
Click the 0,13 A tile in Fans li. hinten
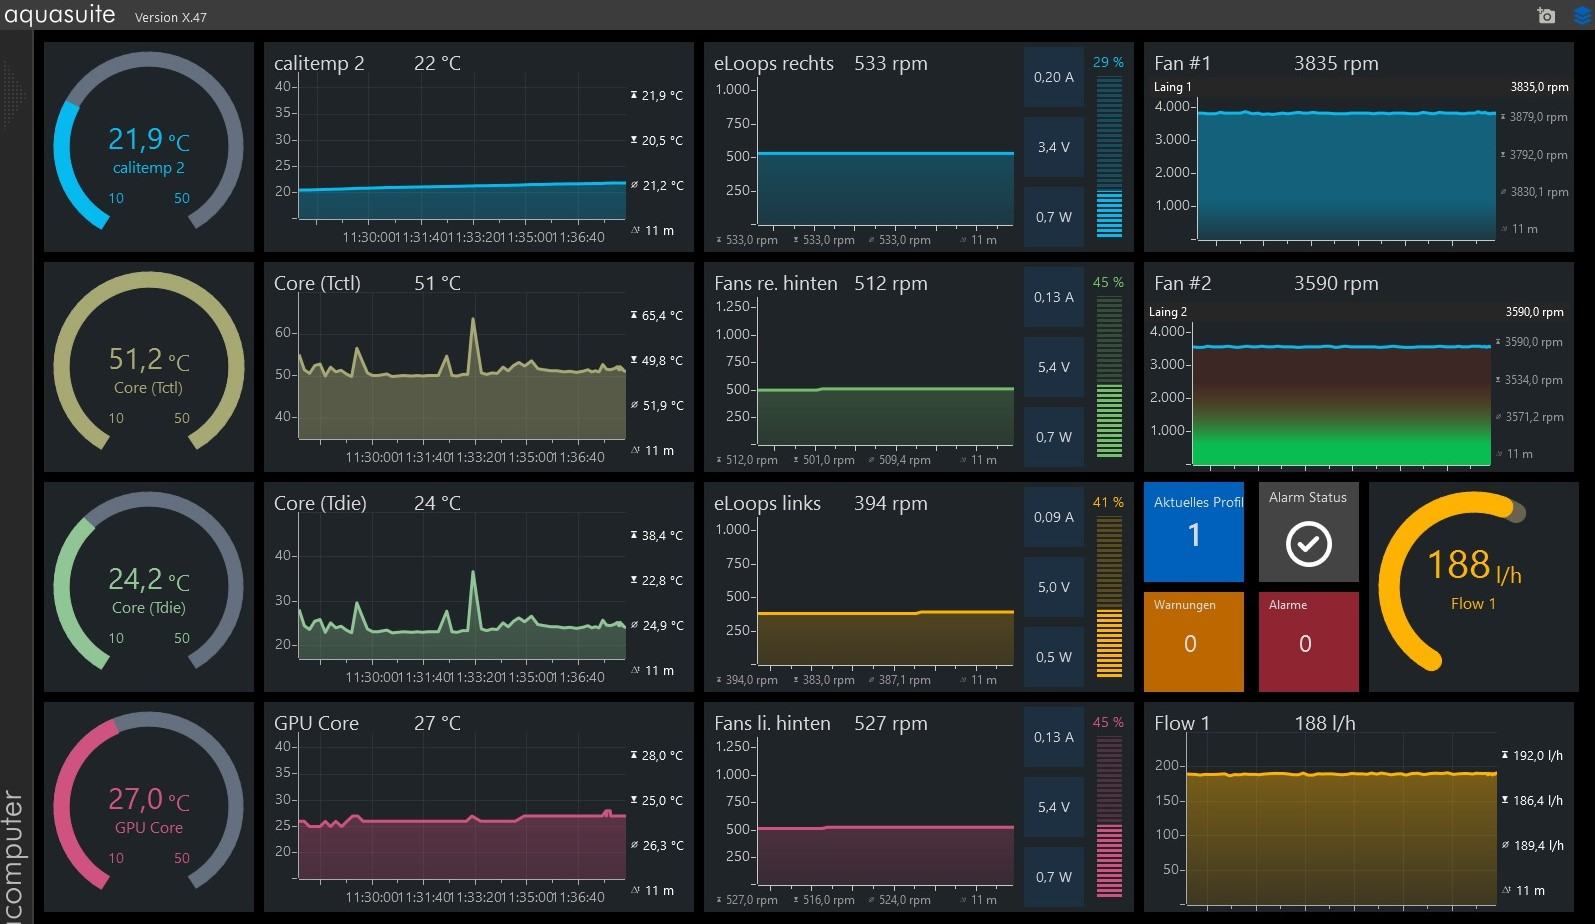pos(1054,737)
